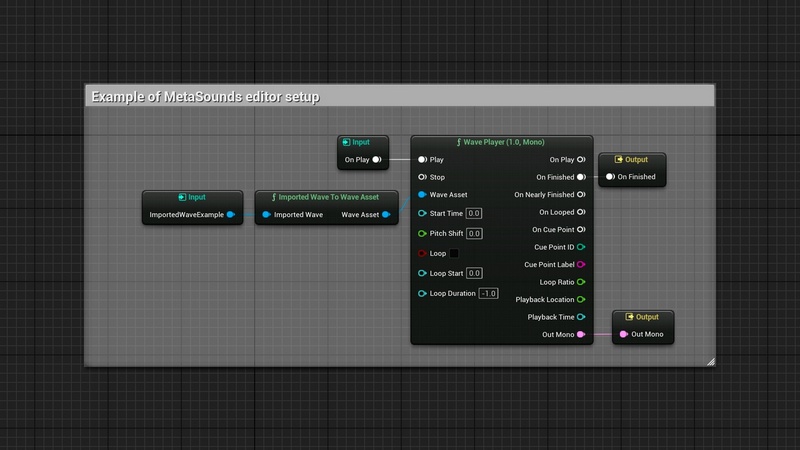Select the Out Mono Output node header
800x450 pixels.
(642, 316)
